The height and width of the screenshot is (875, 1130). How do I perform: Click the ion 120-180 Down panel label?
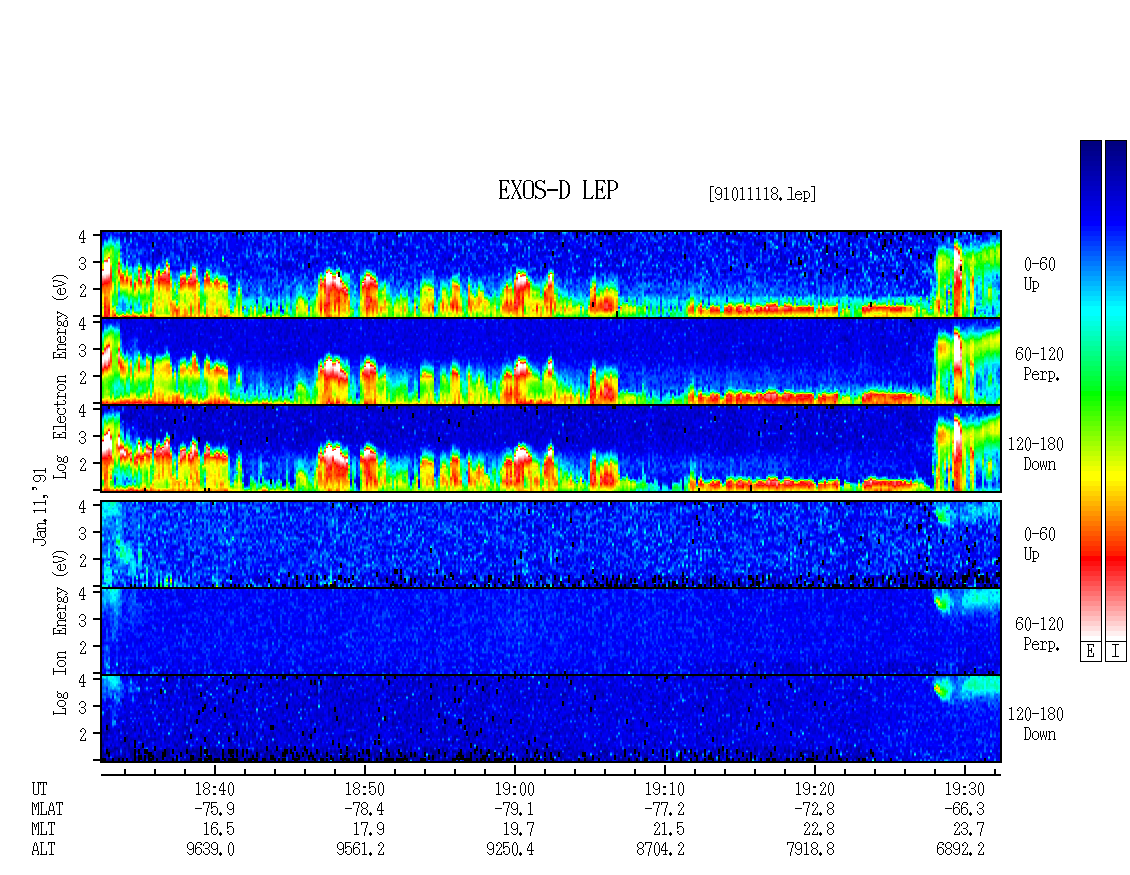(x=1036, y=724)
